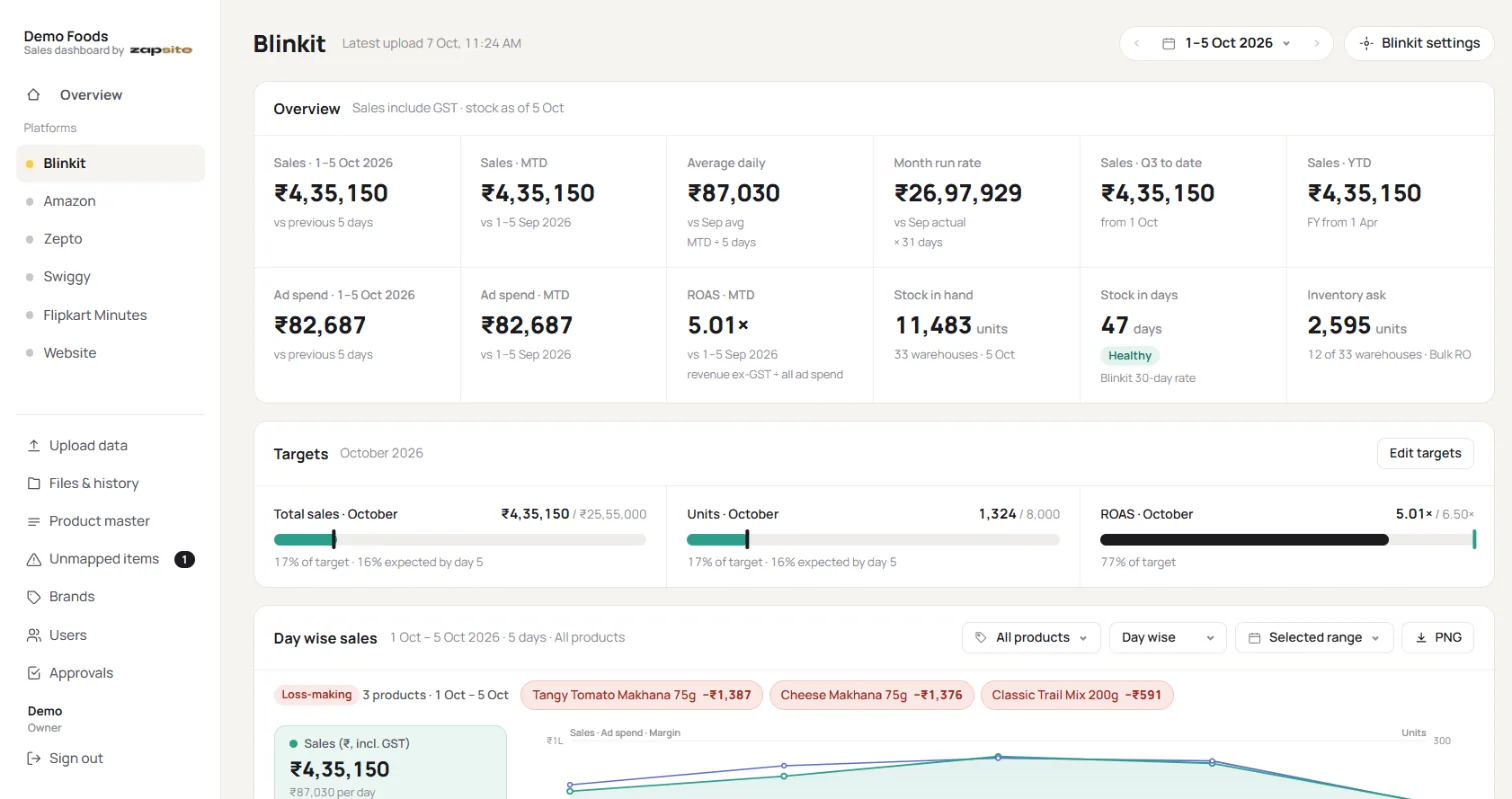This screenshot has width=1512, height=799.
Task: Click the PNG download icon
Action: pos(1421,638)
